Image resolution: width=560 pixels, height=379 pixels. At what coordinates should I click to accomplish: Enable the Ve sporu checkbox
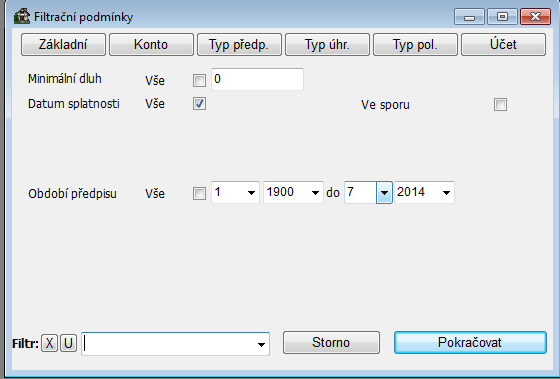[500, 105]
